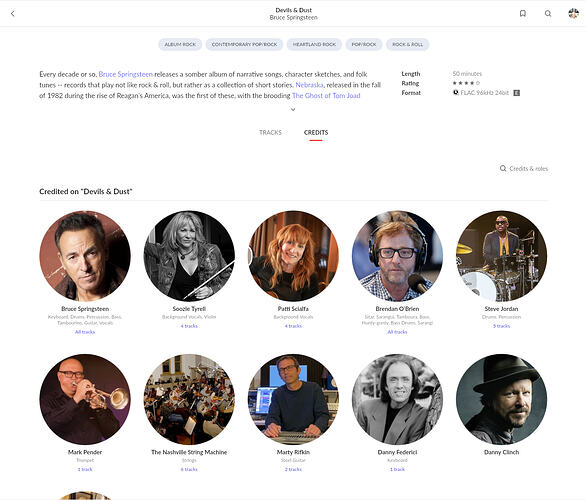
Task: Click the Credits & roles search icon
Action: [503, 169]
